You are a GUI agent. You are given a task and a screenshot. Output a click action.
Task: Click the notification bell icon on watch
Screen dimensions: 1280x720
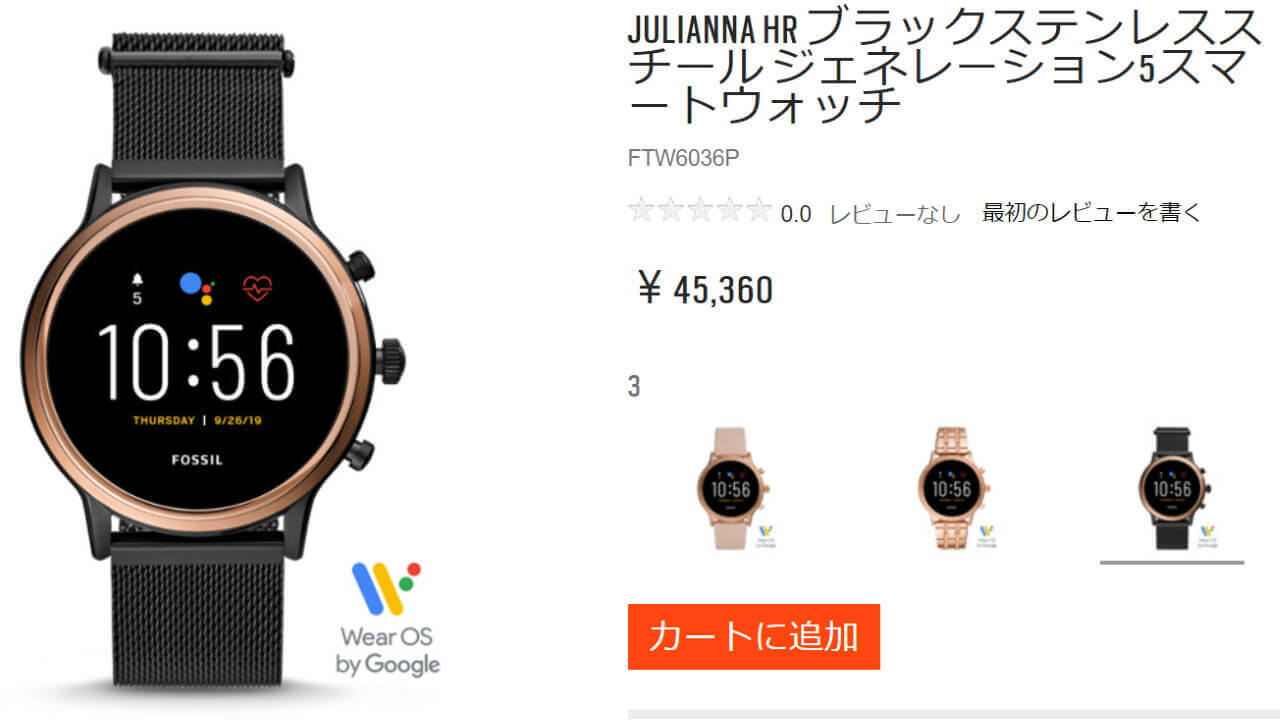(137, 280)
